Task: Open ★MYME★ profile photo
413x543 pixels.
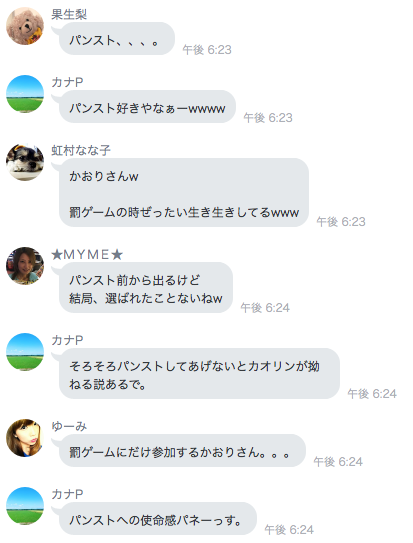Action: pyautogui.click(x=25, y=266)
